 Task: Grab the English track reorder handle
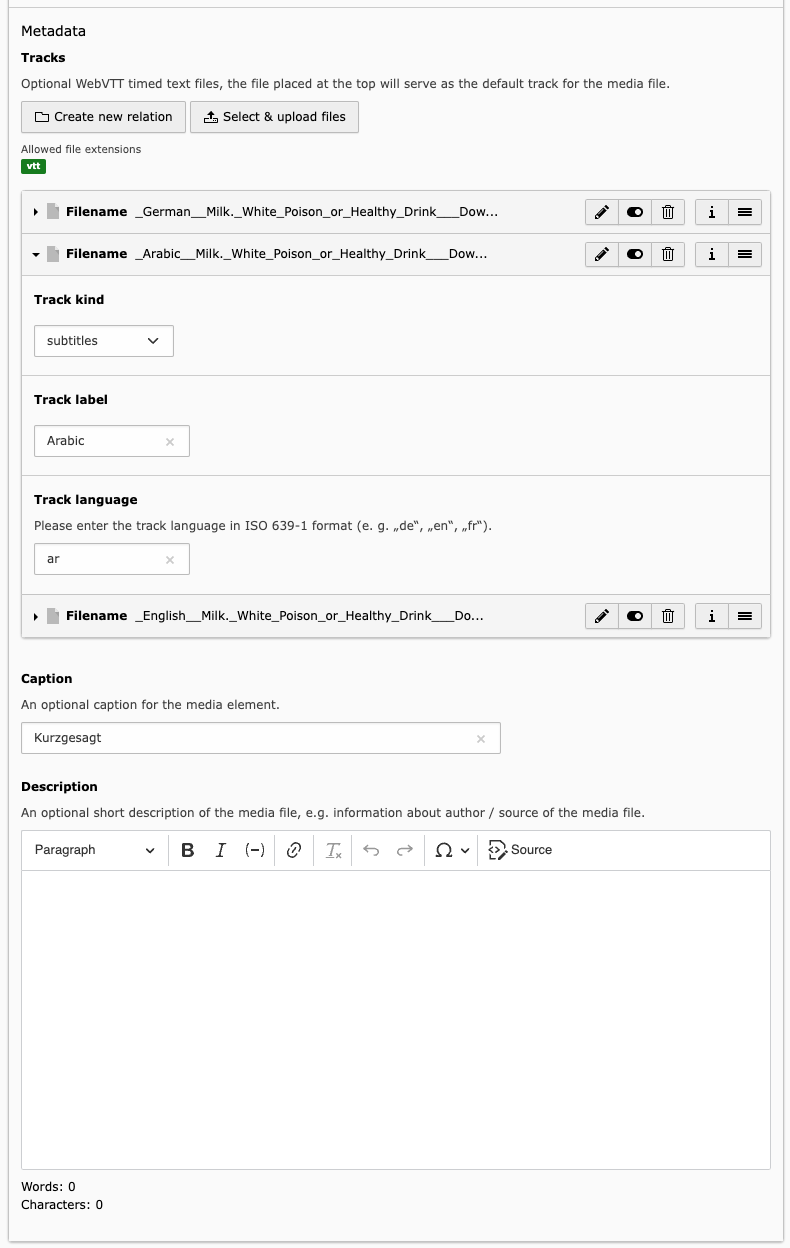[744, 616]
